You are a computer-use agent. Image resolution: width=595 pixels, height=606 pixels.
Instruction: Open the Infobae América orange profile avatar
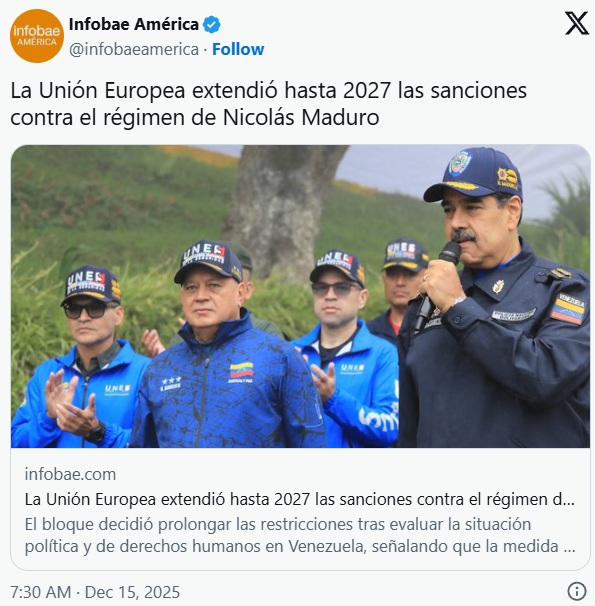coord(37,36)
